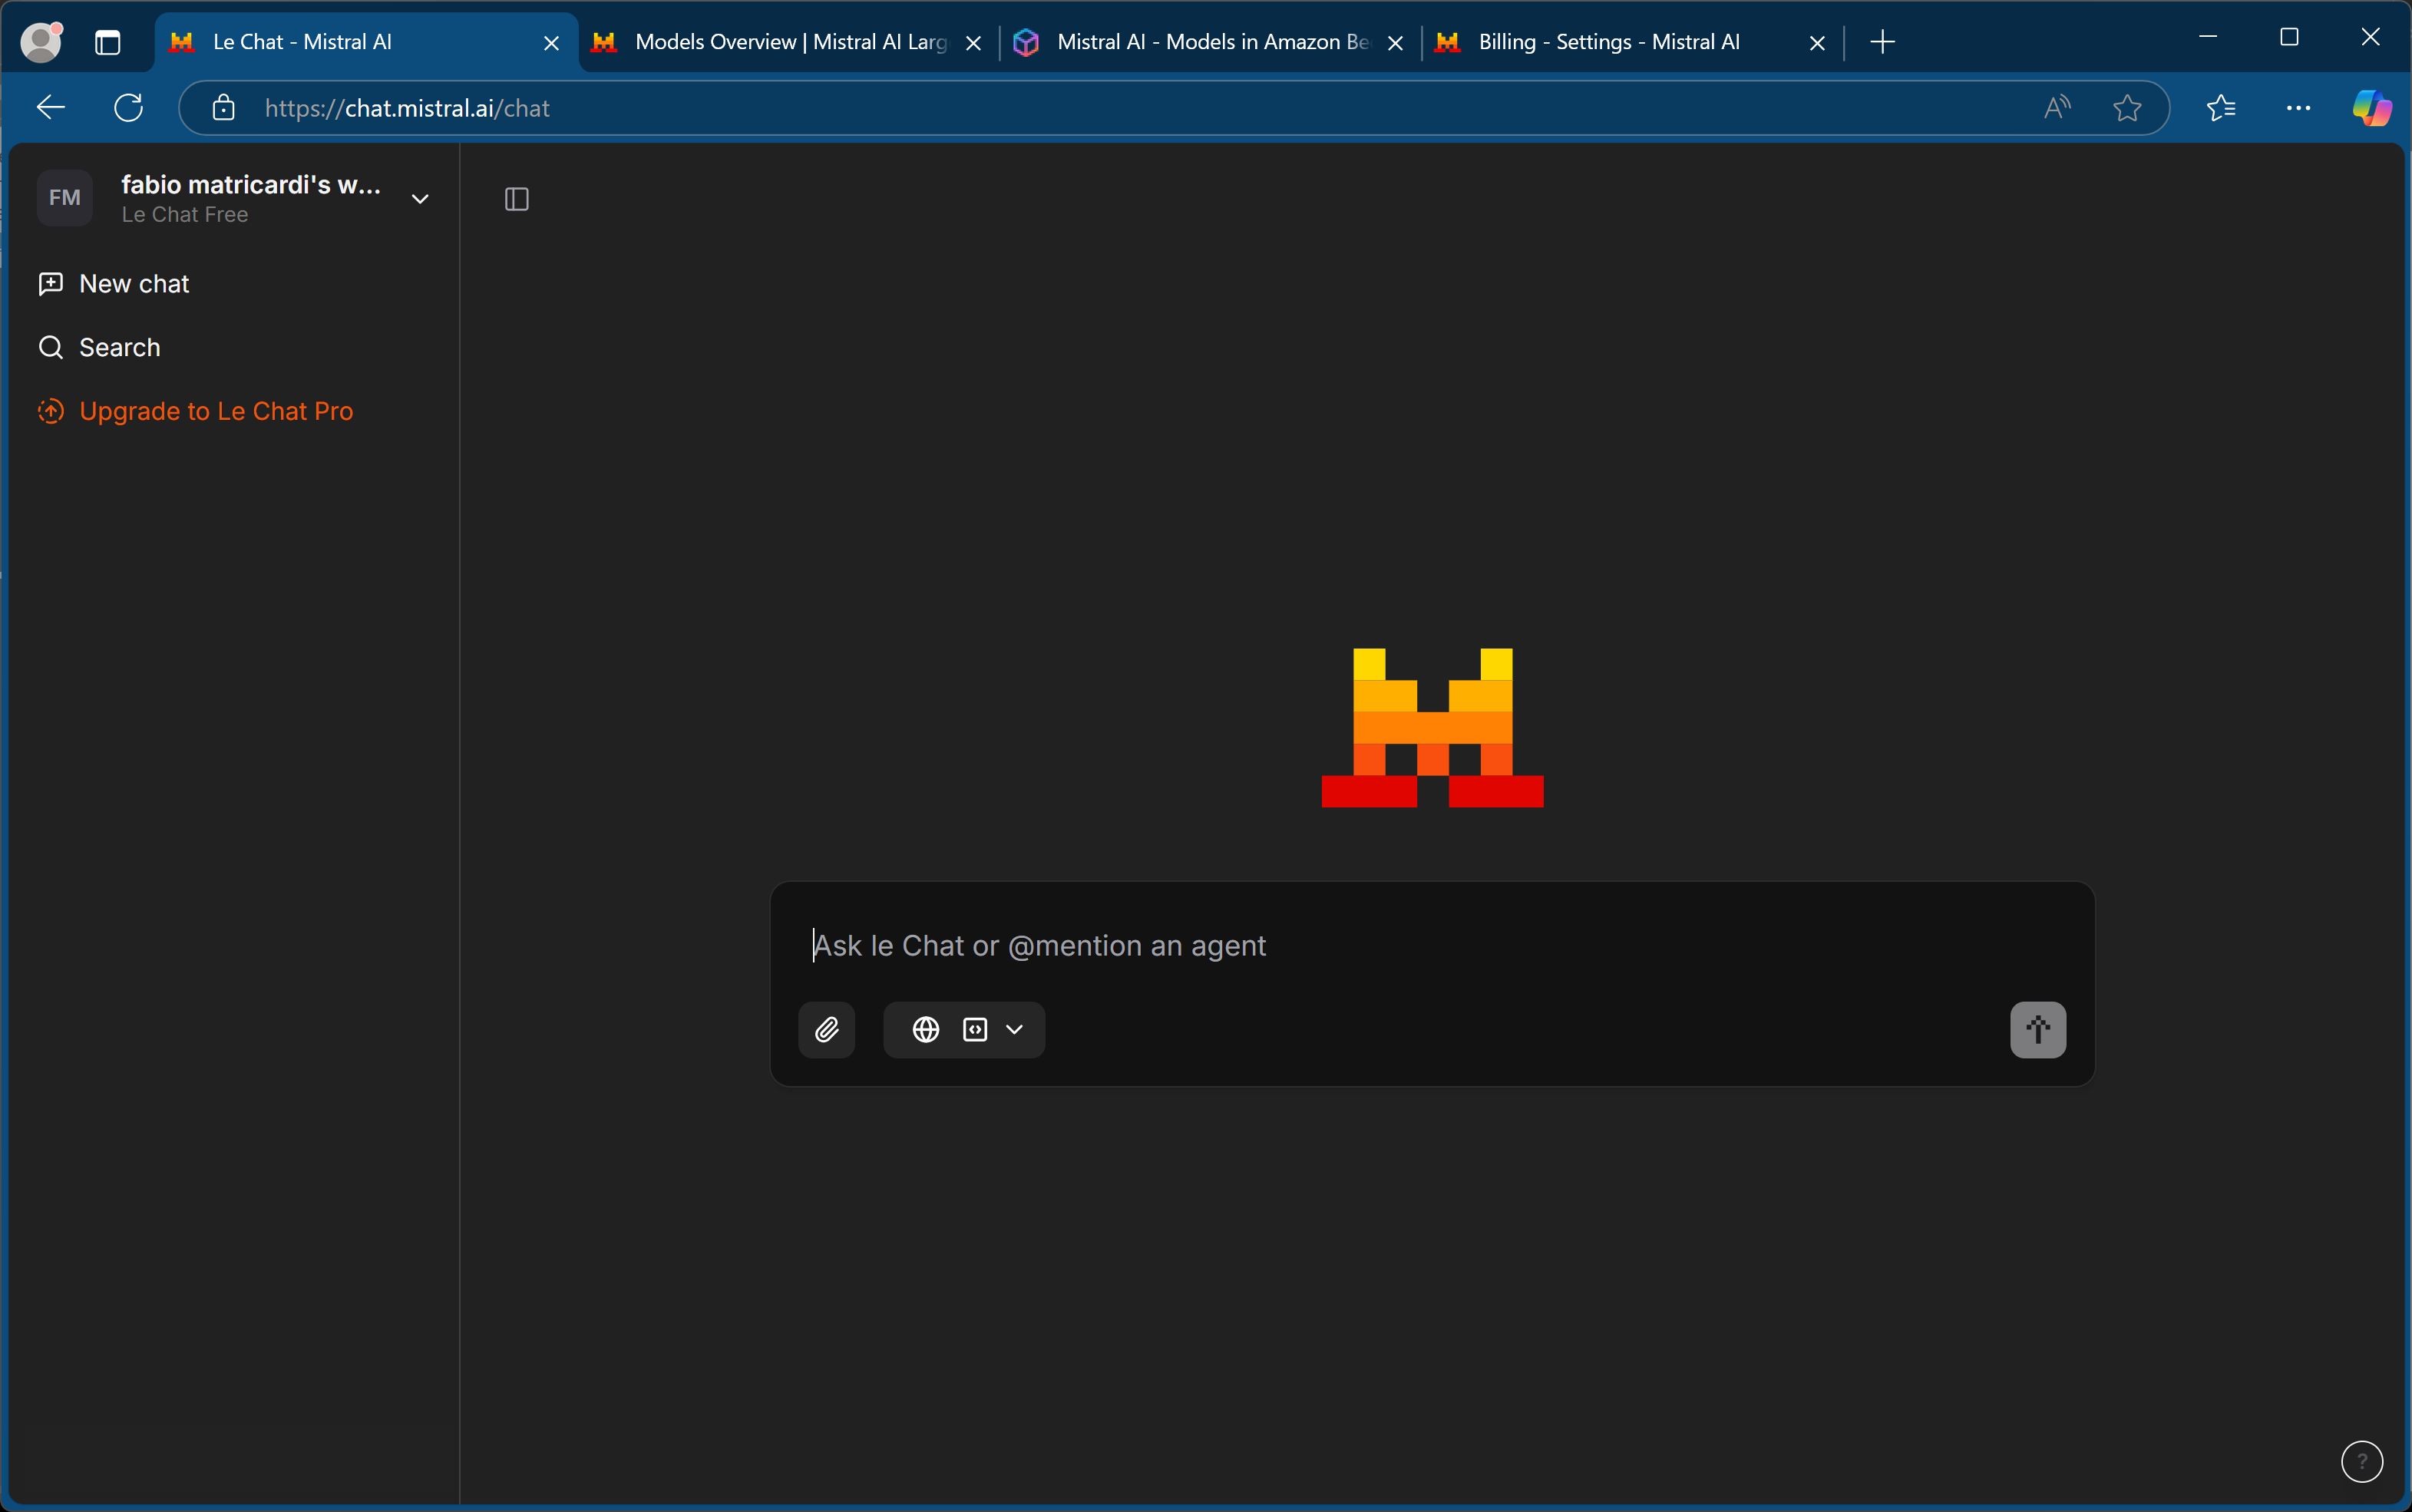Toggle the web search globe icon

(926, 1029)
